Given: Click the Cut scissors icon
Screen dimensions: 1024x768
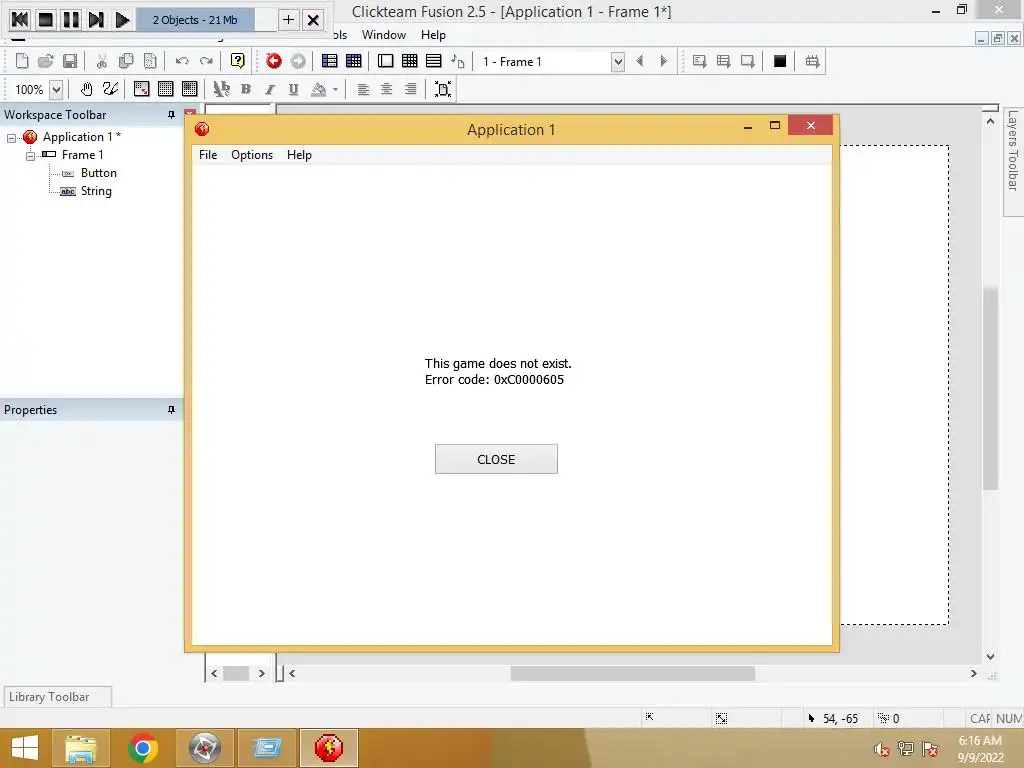Looking at the screenshot, I should coord(101,61).
